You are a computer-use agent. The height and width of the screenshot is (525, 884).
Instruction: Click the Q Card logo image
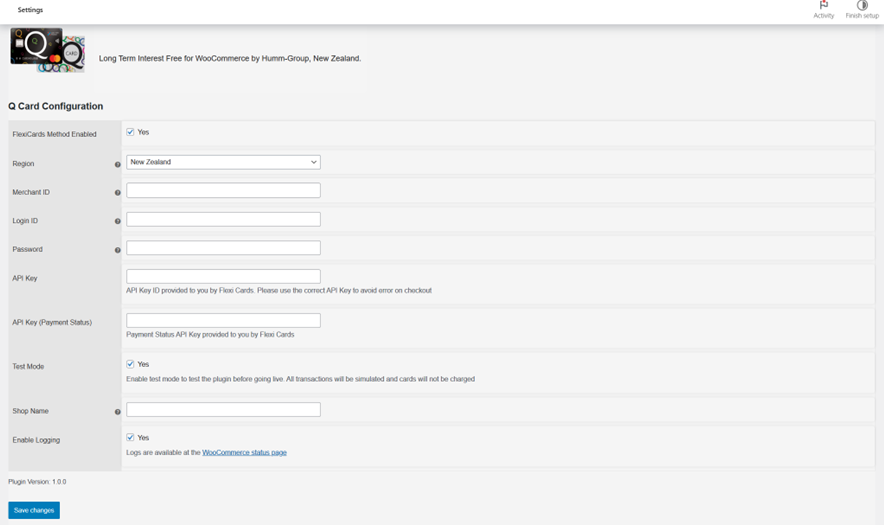pos(47,50)
